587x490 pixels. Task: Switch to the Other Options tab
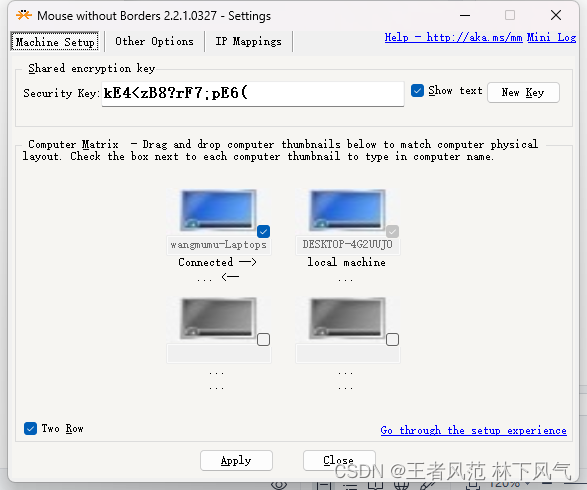[154, 41]
